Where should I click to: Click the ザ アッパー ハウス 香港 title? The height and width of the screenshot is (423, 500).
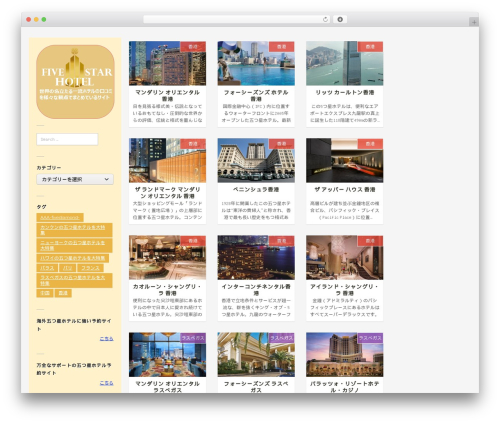(x=345, y=189)
